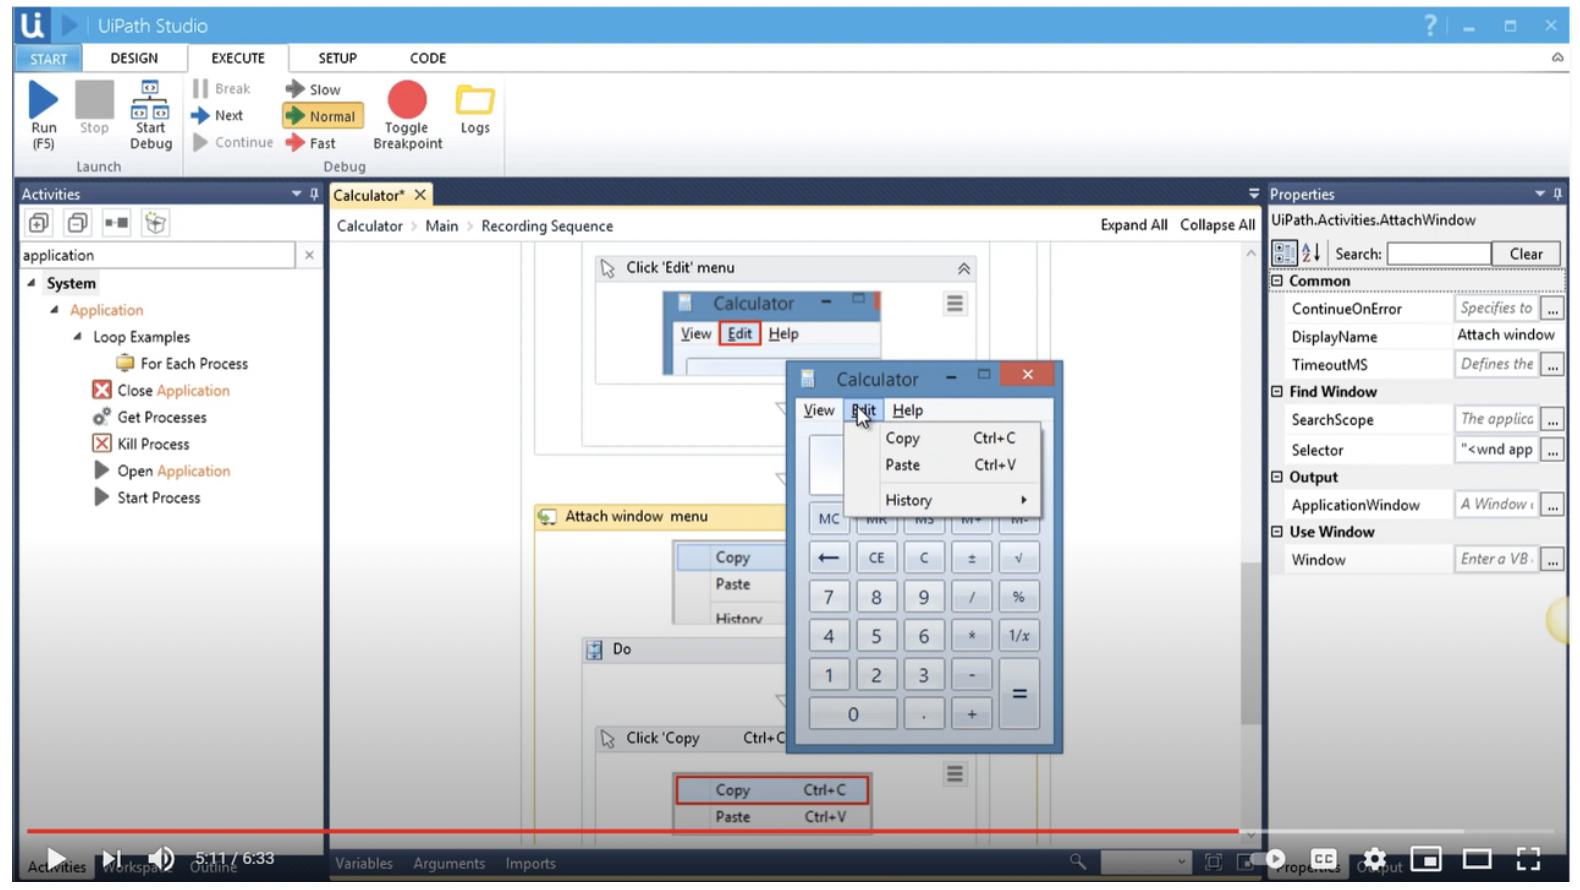Click the third icon in the Activities toolbar
The image size is (1580, 890).
[x=116, y=223]
